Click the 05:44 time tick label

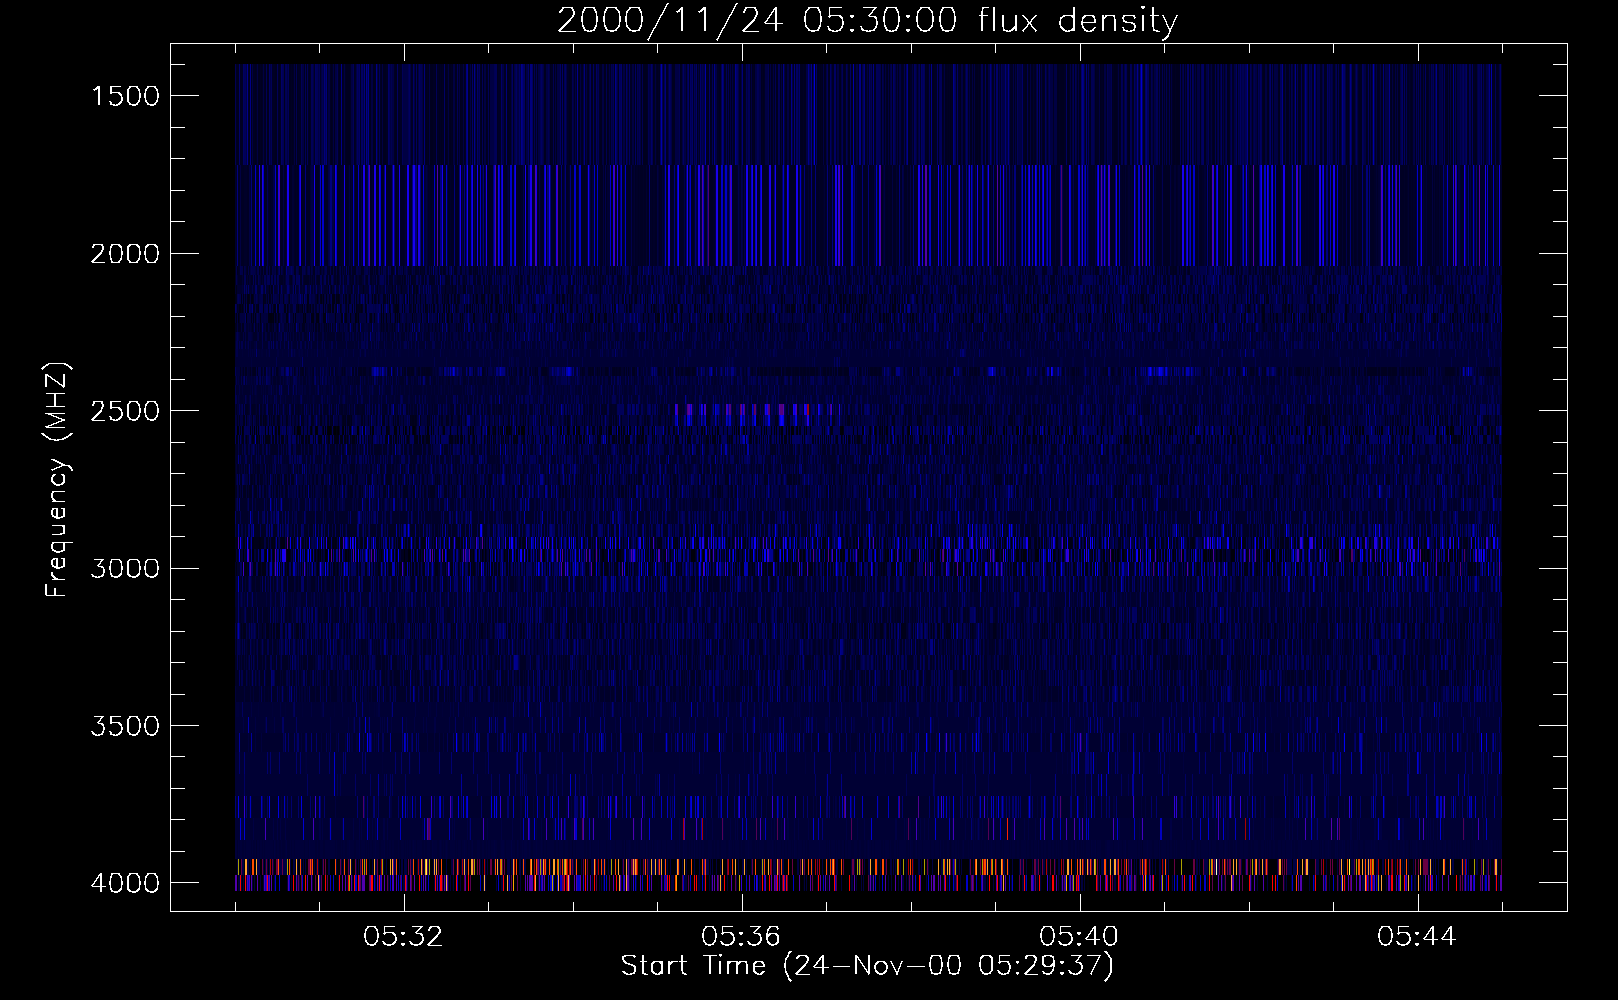coord(1417,937)
